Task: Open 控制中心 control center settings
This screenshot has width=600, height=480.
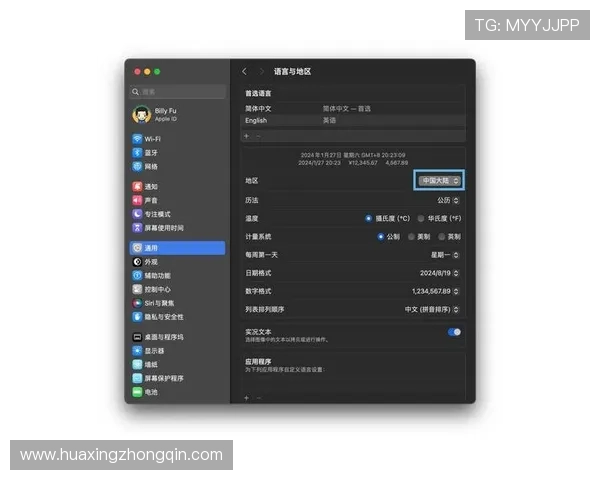Action: point(152,289)
